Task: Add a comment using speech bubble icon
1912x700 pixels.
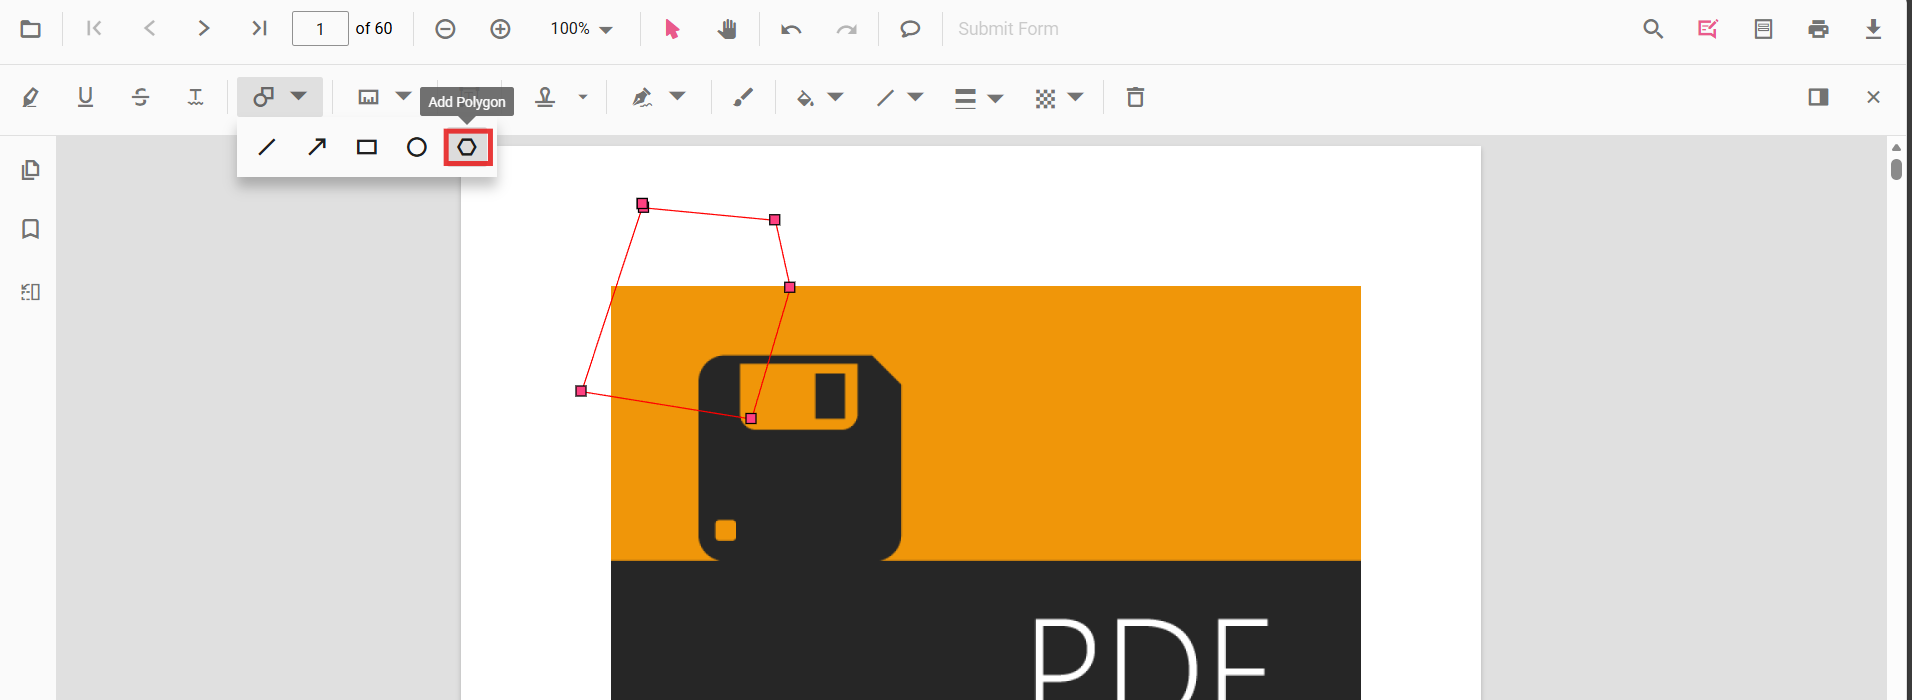Action: click(x=910, y=29)
